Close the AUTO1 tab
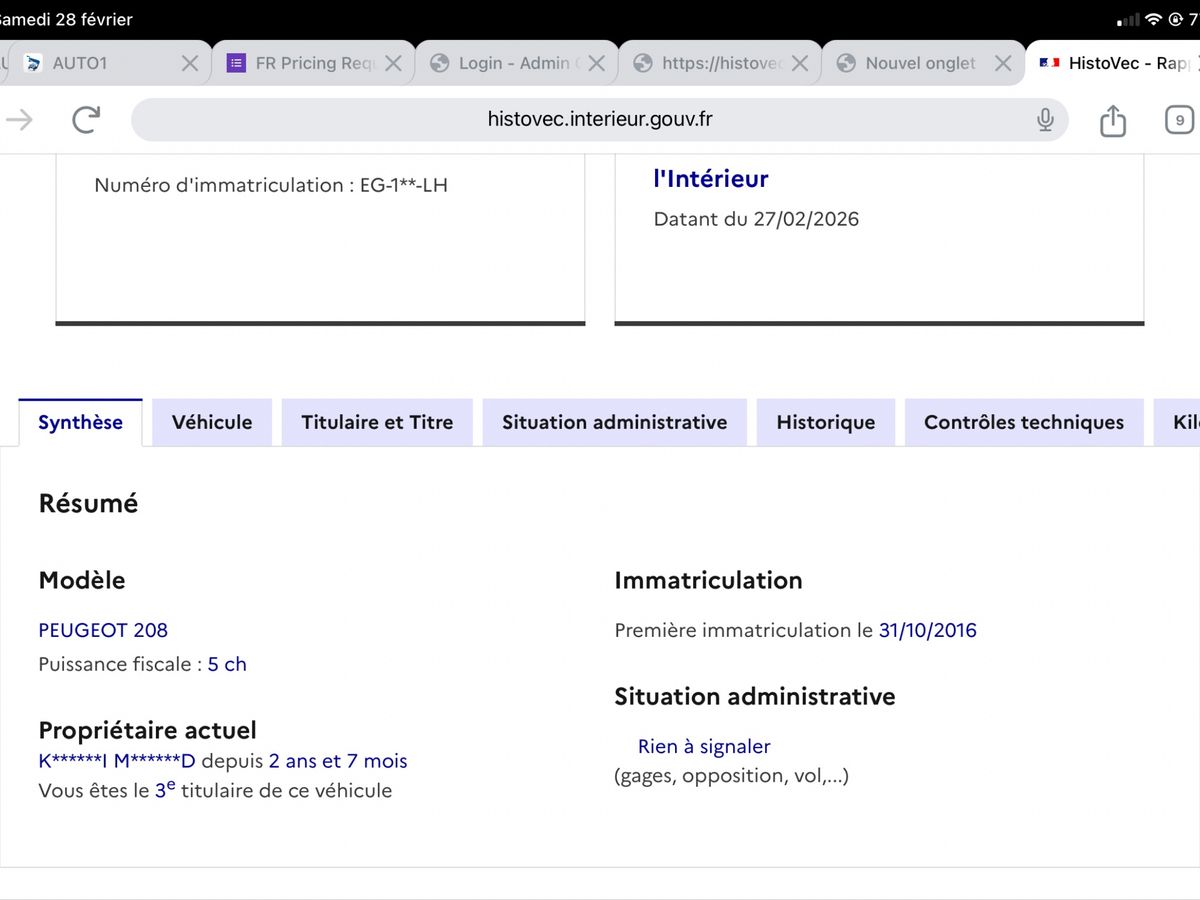1200x900 pixels. click(189, 63)
